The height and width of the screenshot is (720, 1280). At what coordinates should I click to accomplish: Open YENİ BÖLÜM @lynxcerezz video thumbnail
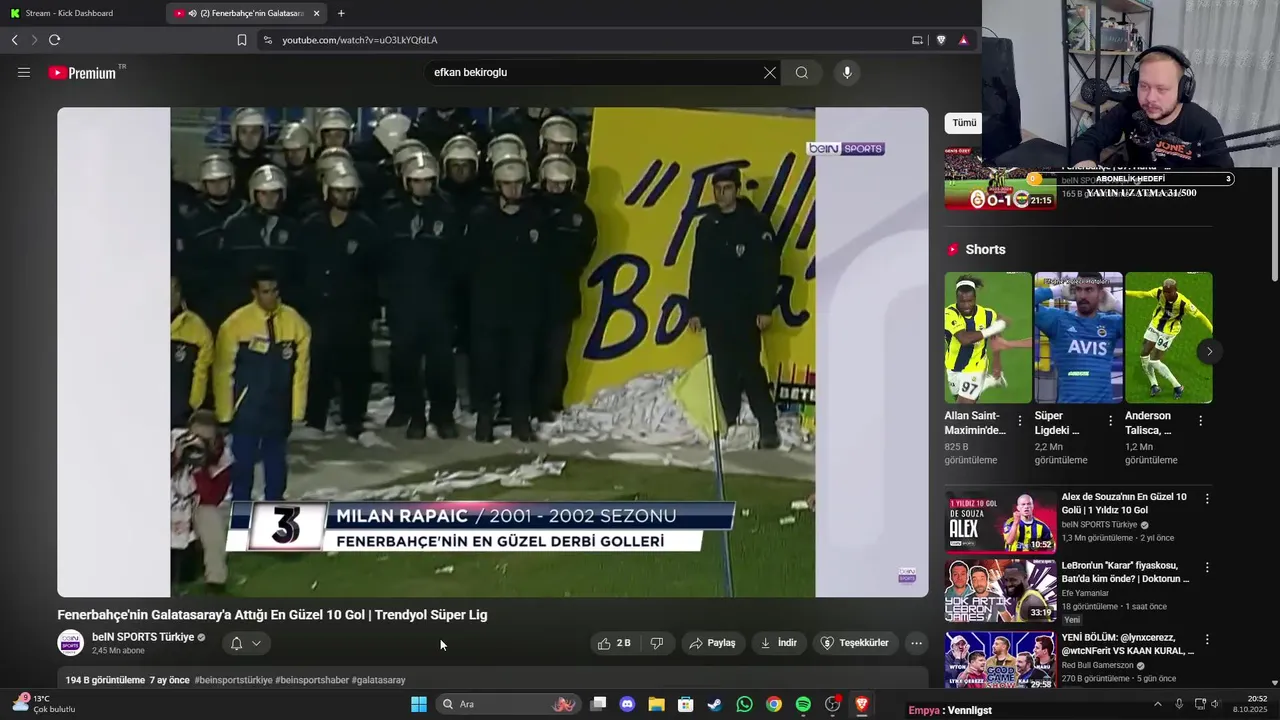[x=1000, y=660]
